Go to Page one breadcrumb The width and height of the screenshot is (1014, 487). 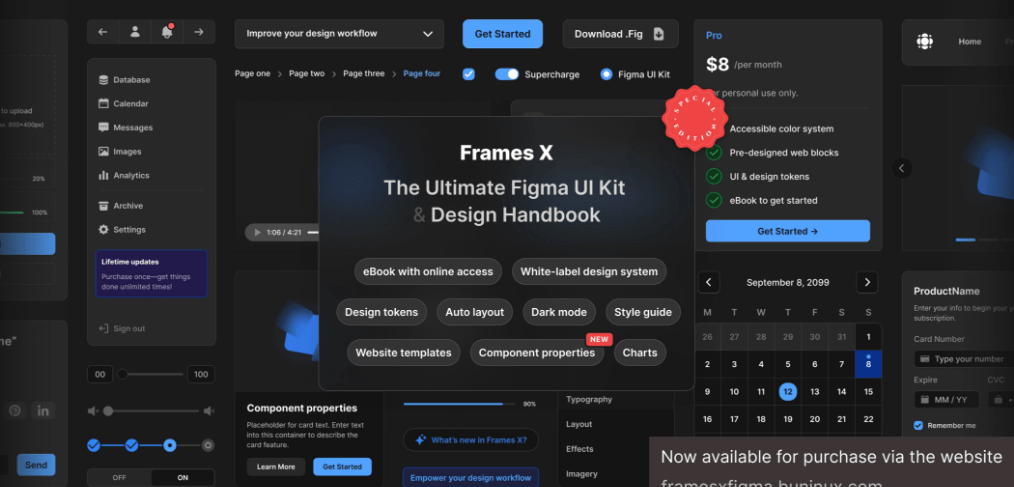pos(252,74)
